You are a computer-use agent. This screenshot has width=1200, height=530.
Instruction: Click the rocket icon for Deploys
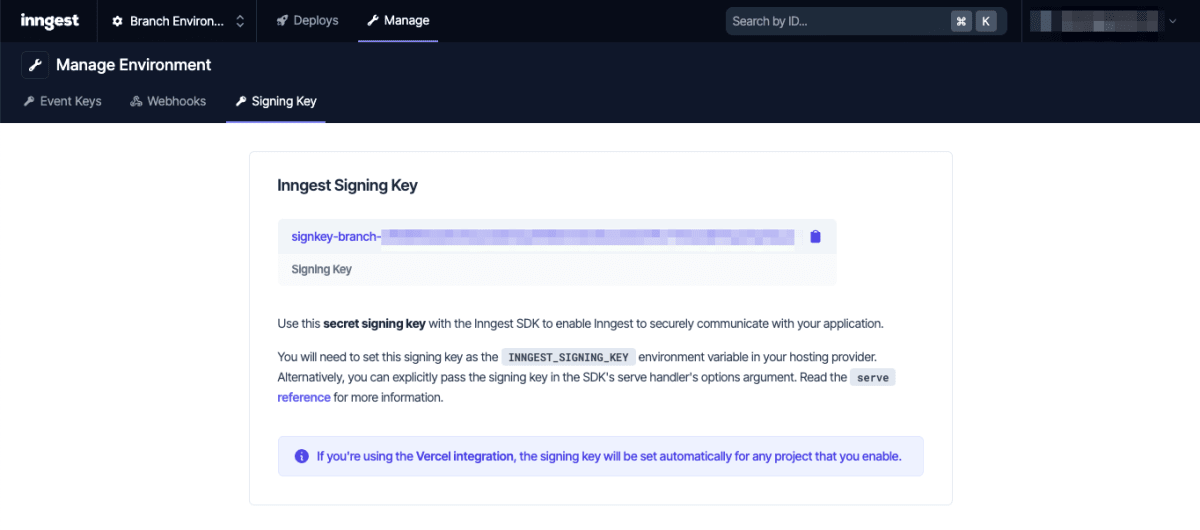pyautogui.click(x=283, y=21)
